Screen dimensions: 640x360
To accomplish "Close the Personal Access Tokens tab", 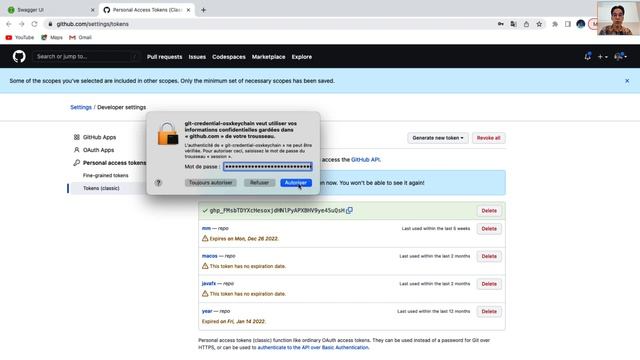I will tap(188, 10).
